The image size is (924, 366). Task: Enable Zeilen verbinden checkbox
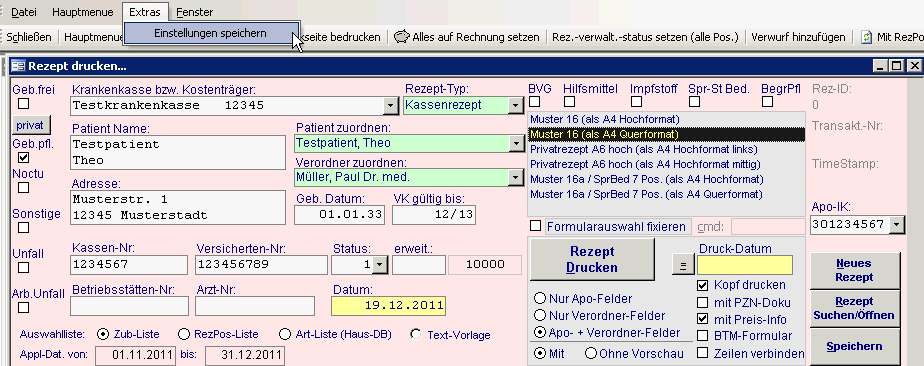[702, 353]
